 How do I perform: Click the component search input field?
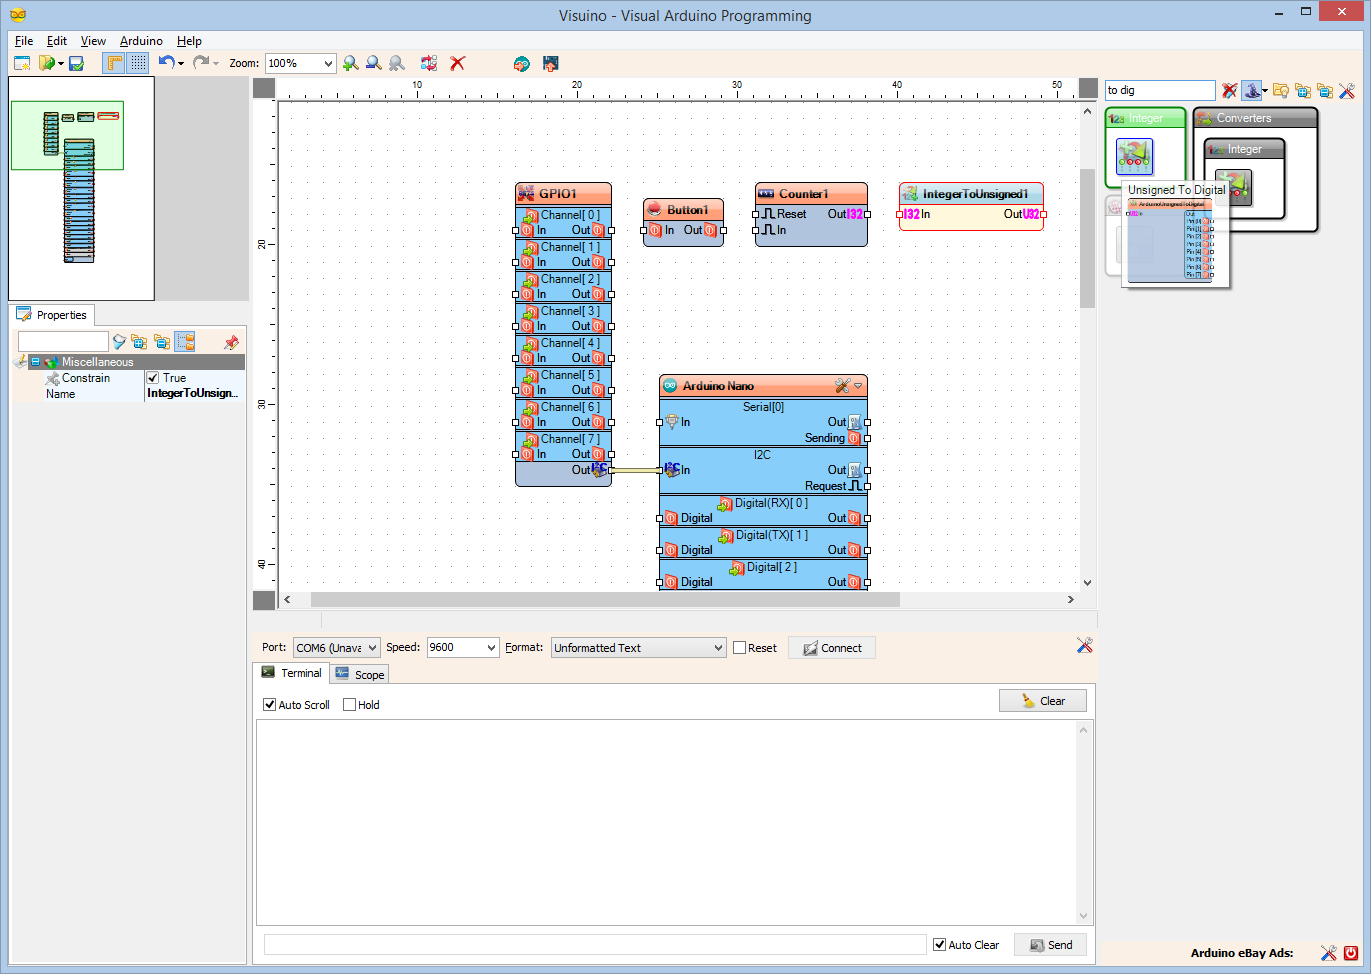(1158, 90)
